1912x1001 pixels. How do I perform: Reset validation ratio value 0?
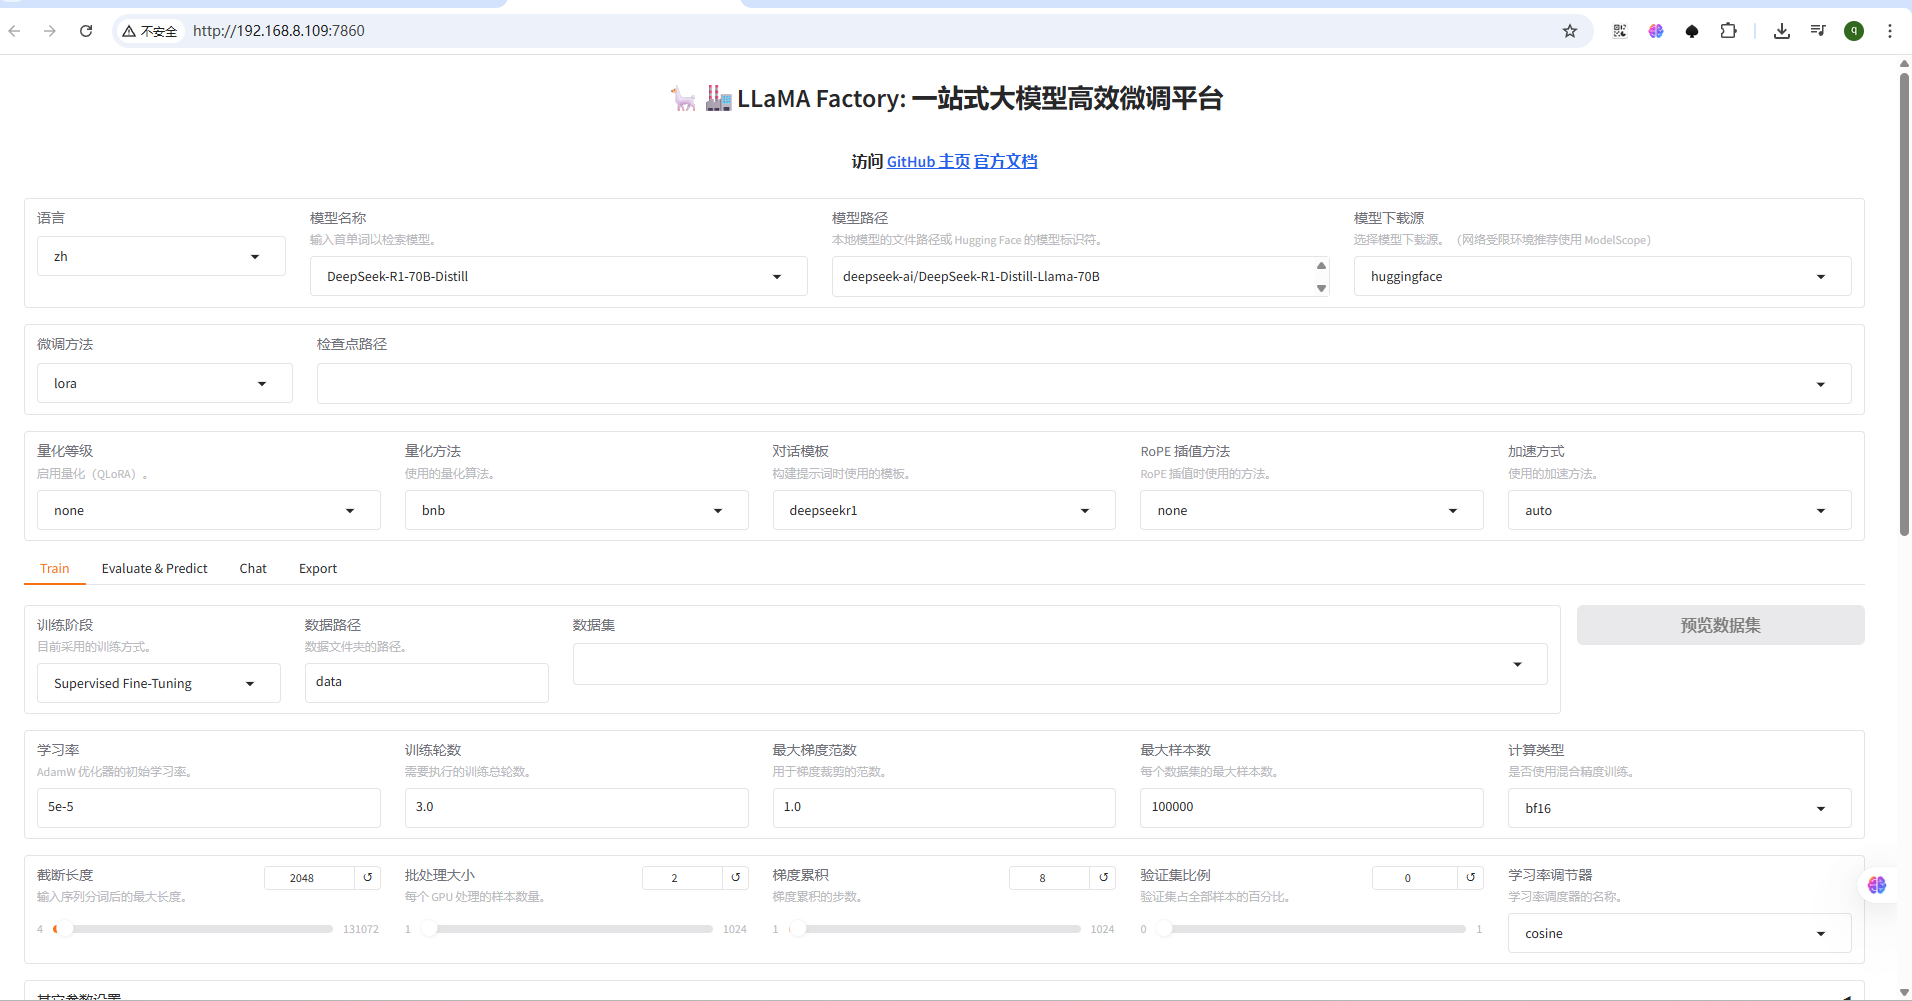(1471, 877)
